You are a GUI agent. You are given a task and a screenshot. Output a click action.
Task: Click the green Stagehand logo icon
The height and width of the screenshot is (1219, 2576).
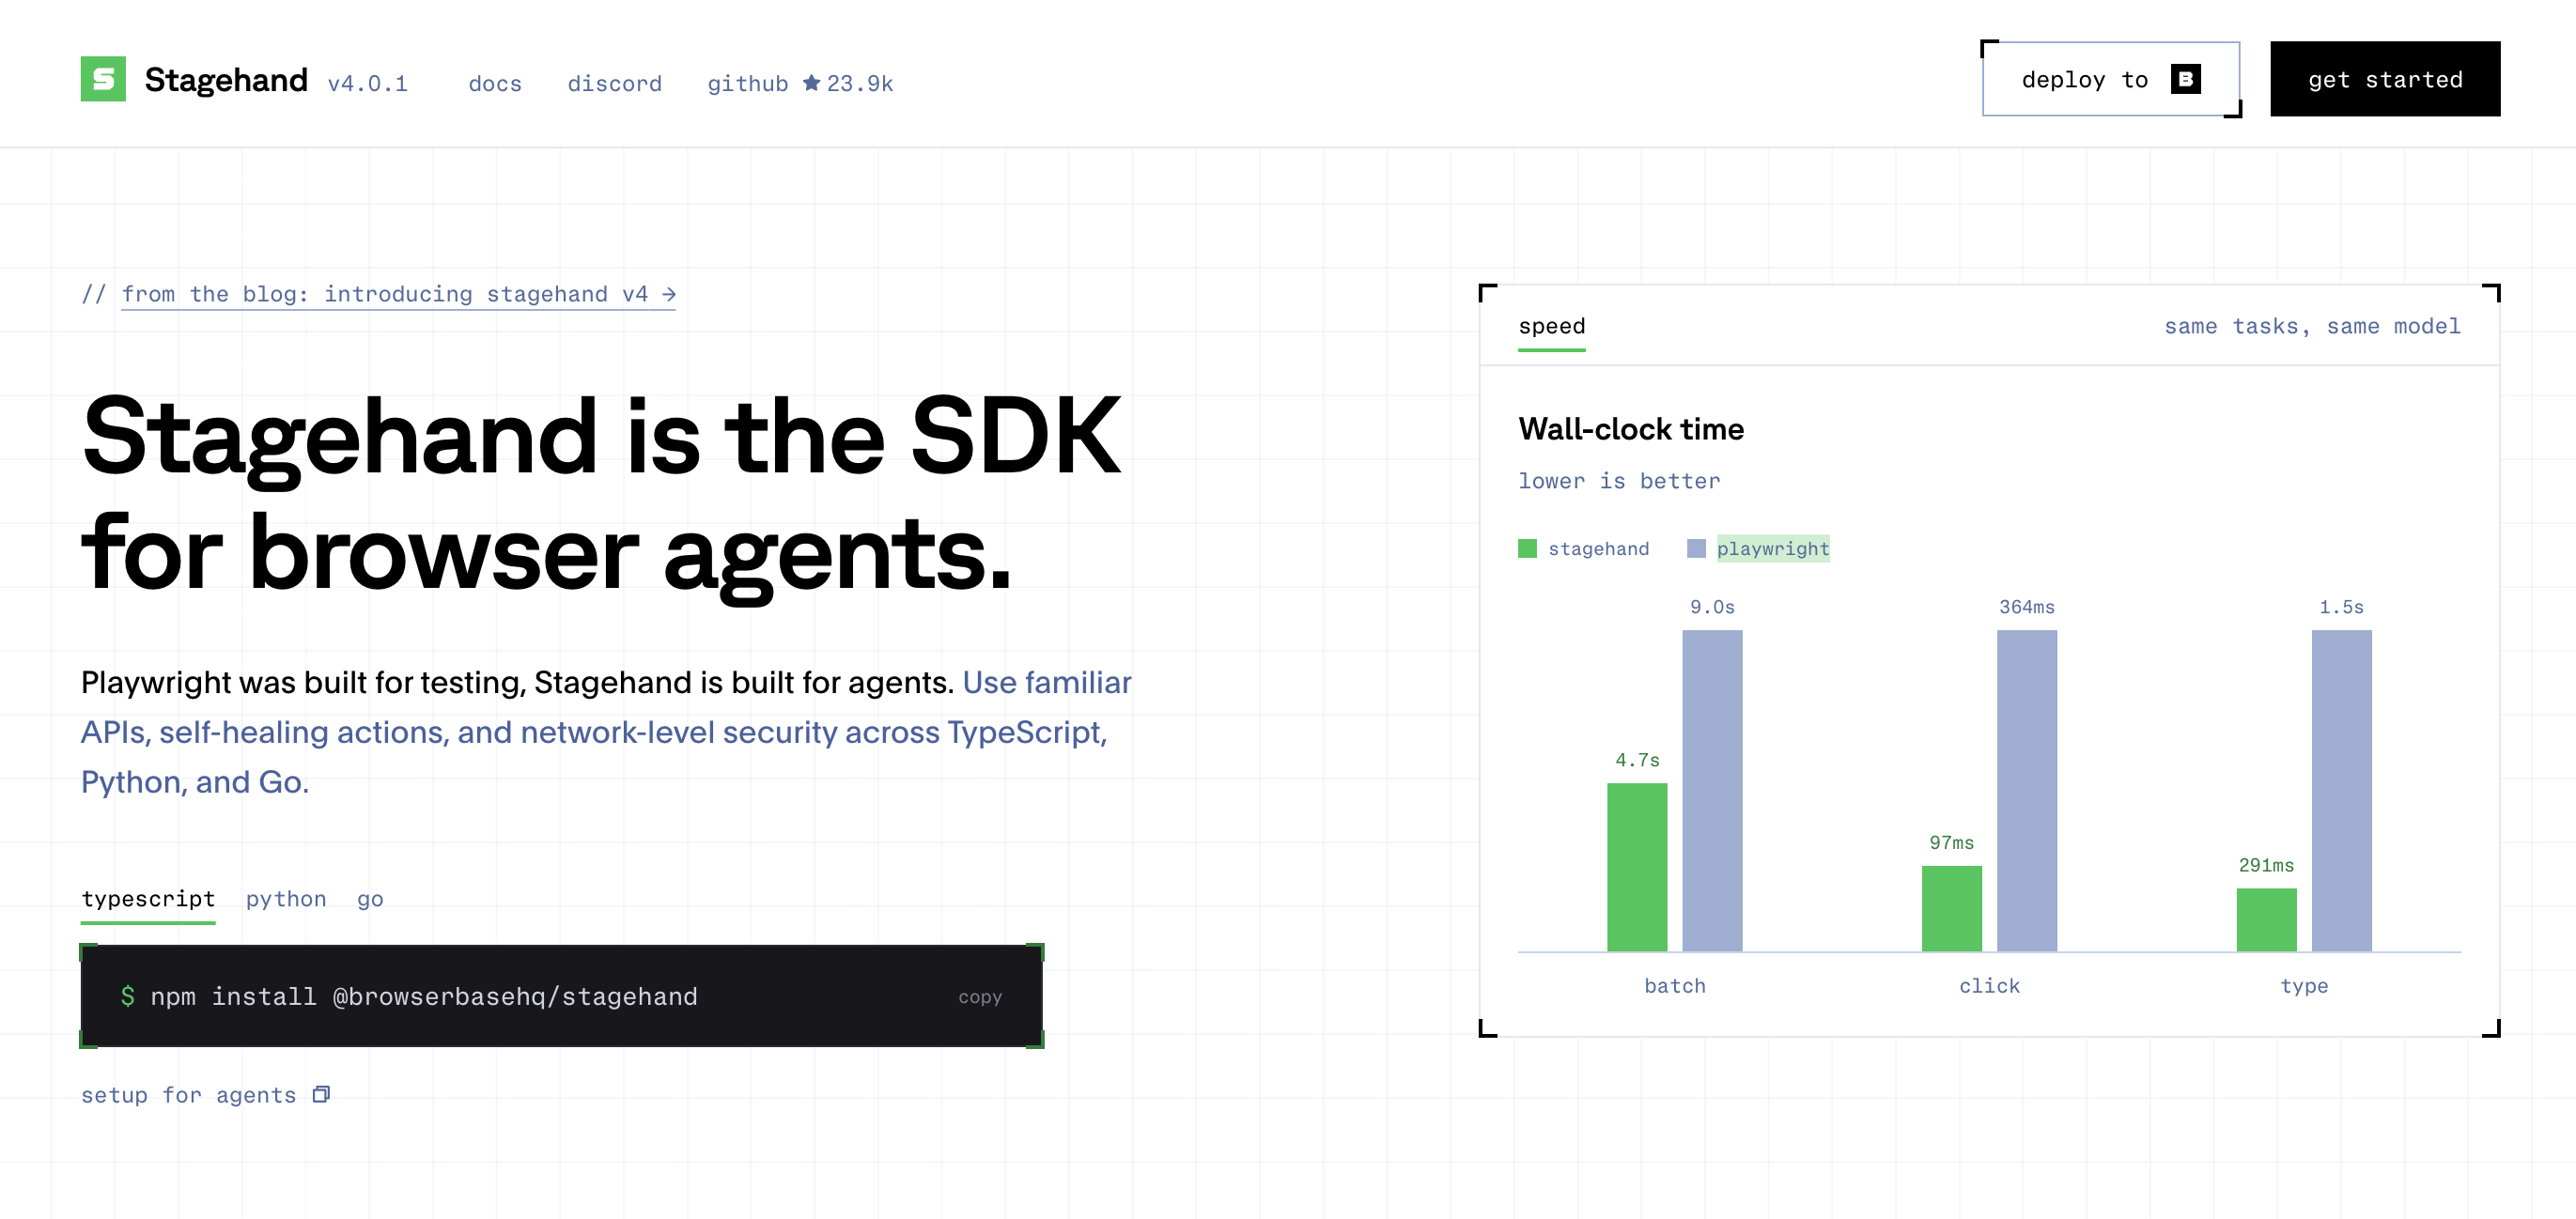click(103, 79)
